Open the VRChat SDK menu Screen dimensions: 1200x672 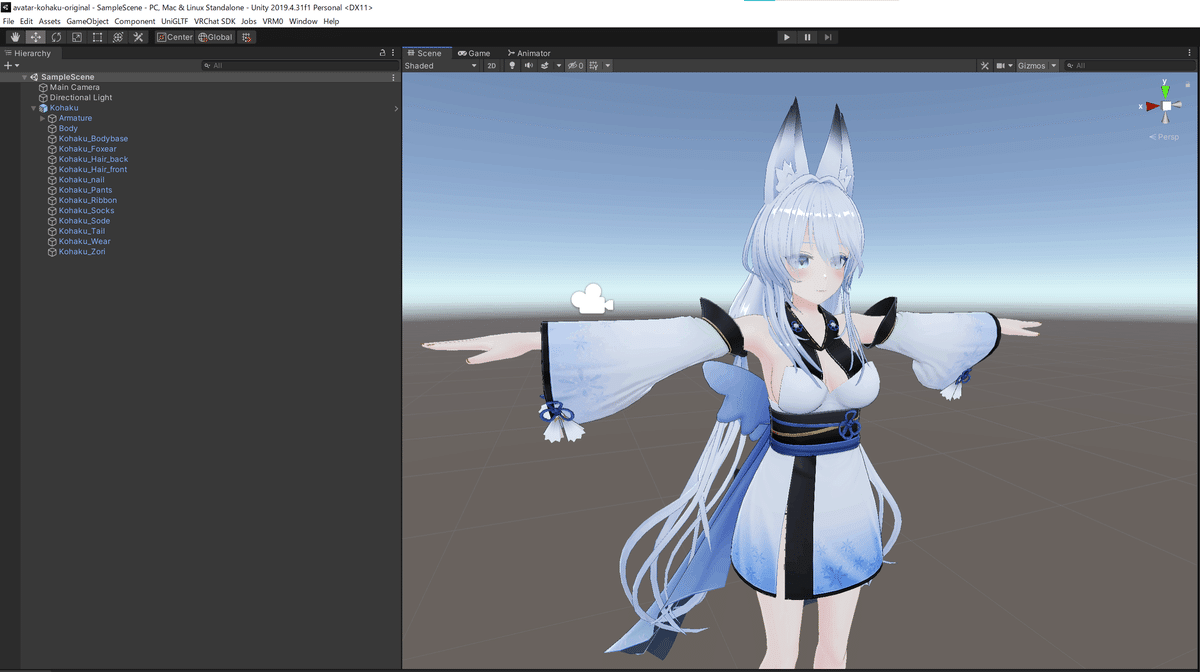215,21
